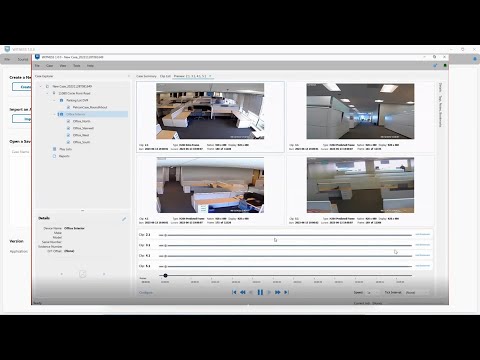Toggle the Office_West clip checkbox
This screenshot has height=360, width=480.
pos(68,135)
